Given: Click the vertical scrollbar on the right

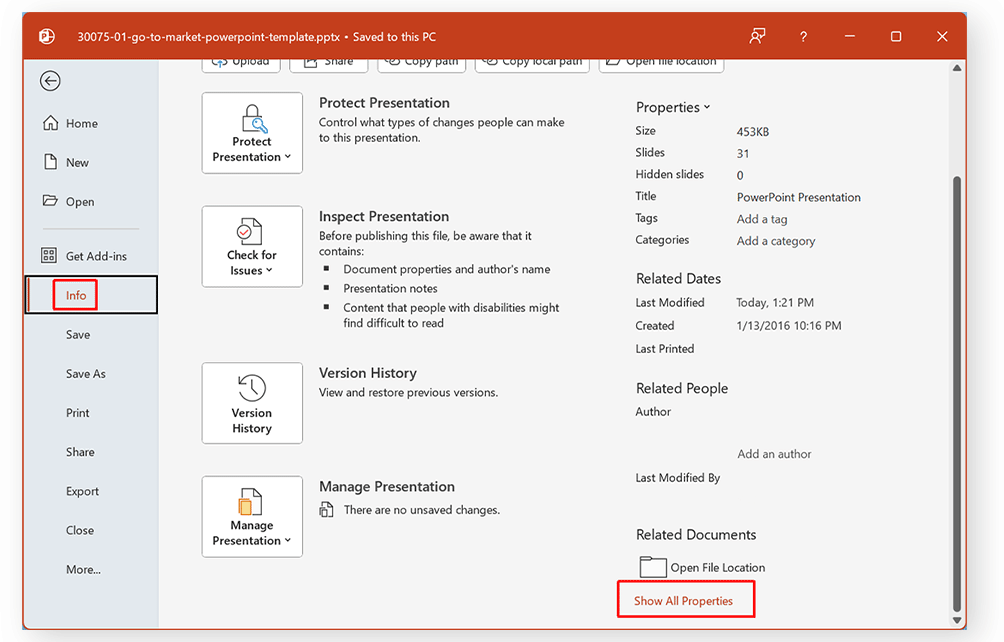Looking at the screenshot, I should (x=956, y=390).
